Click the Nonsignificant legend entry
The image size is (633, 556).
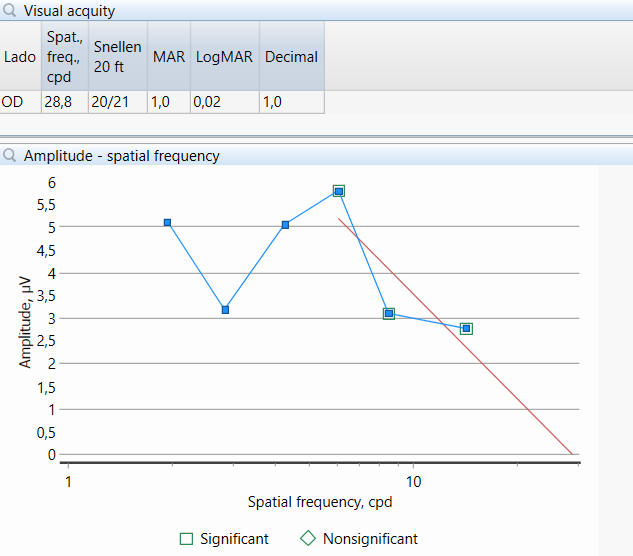[359, 539]
